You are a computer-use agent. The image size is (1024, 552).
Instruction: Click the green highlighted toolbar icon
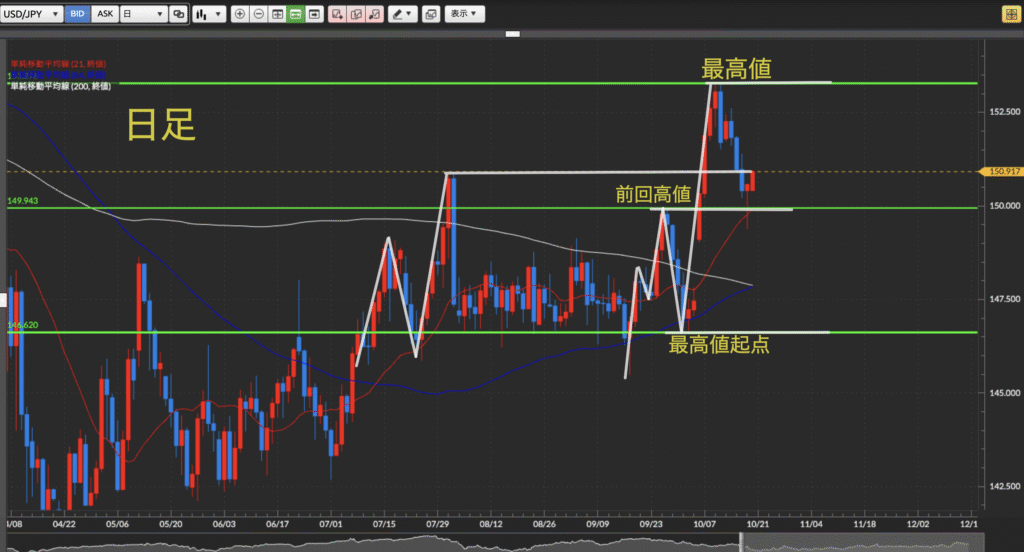295,15
